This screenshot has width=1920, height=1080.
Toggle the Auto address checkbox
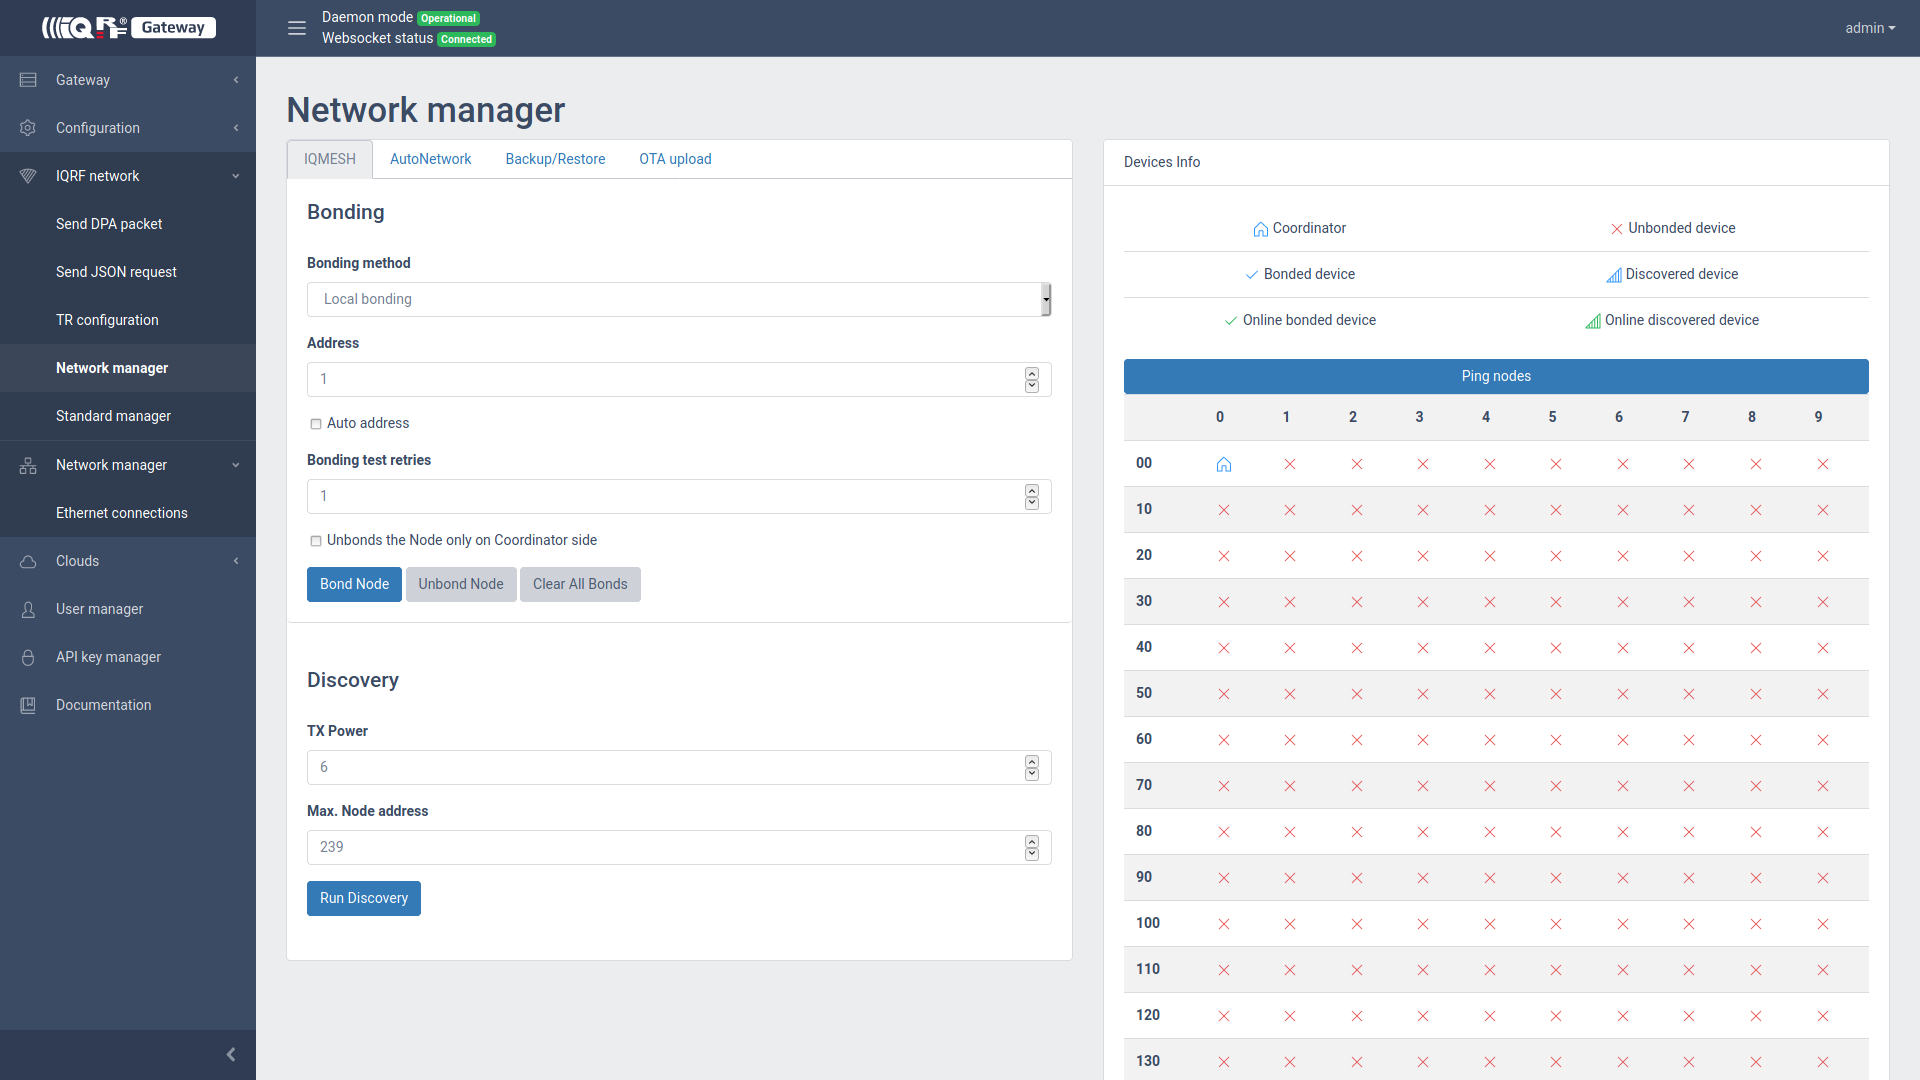tap(314, 423)
